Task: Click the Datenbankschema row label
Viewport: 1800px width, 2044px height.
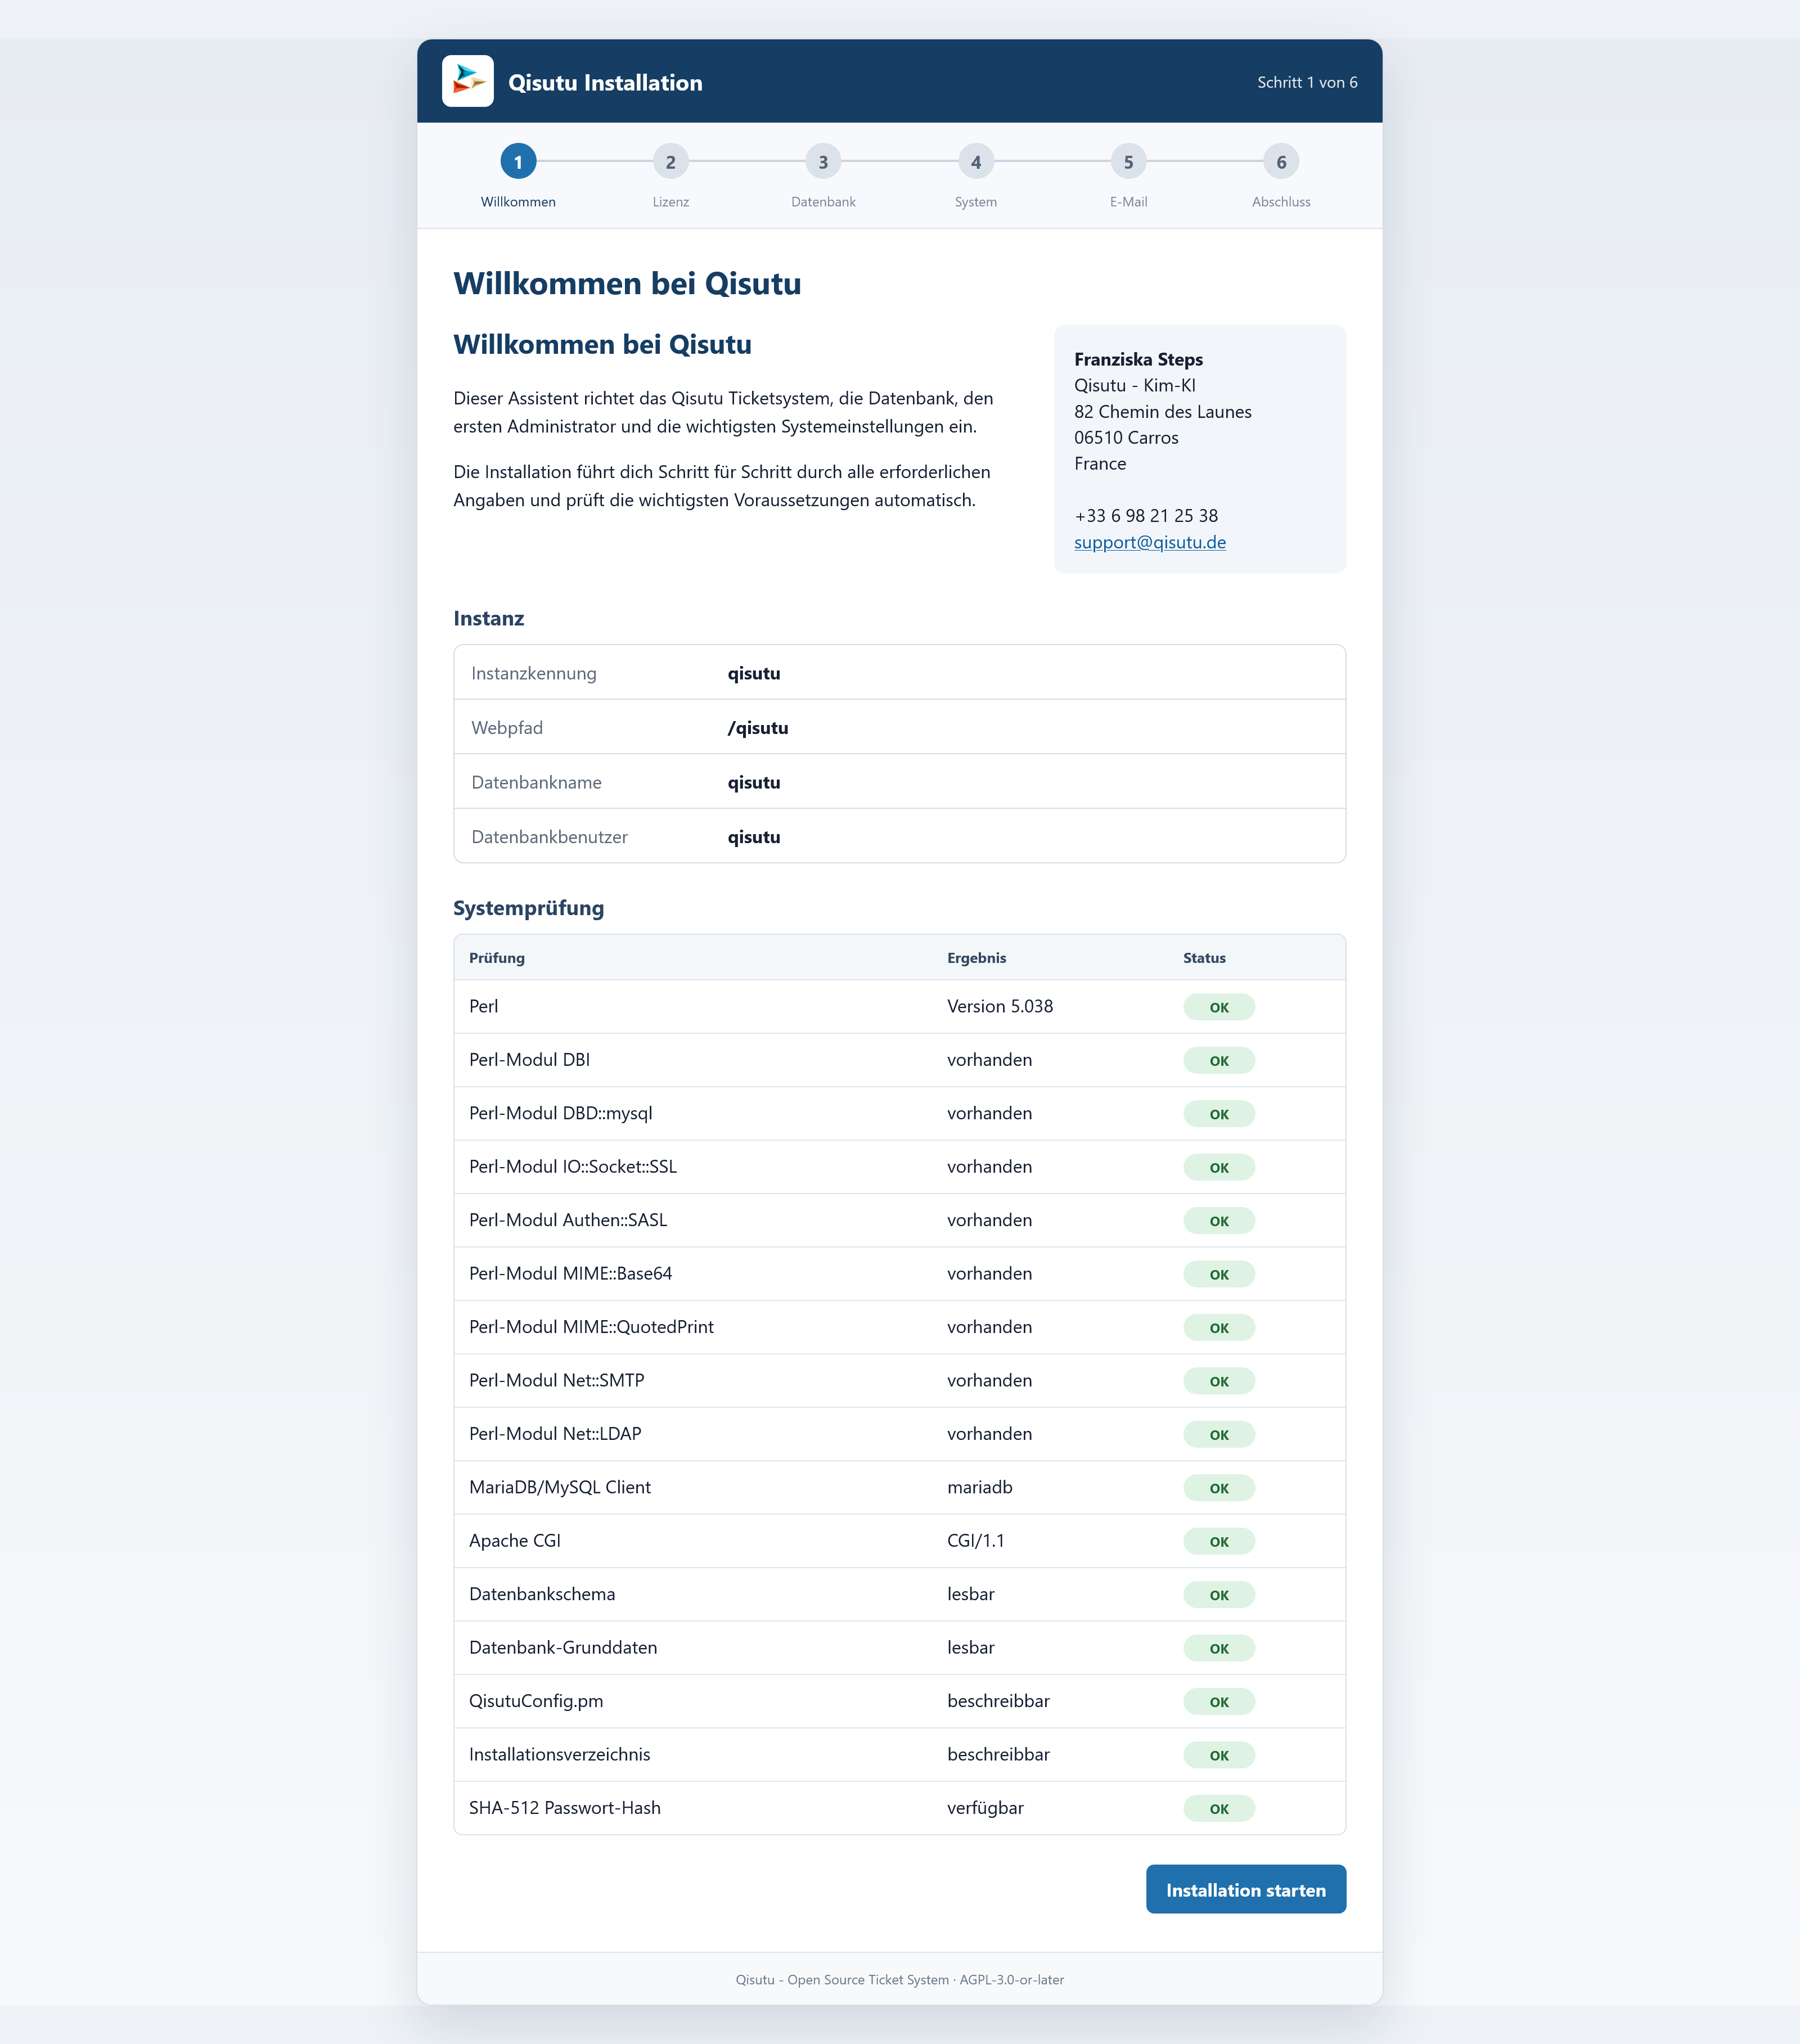Action: (x=542, y=1594)
